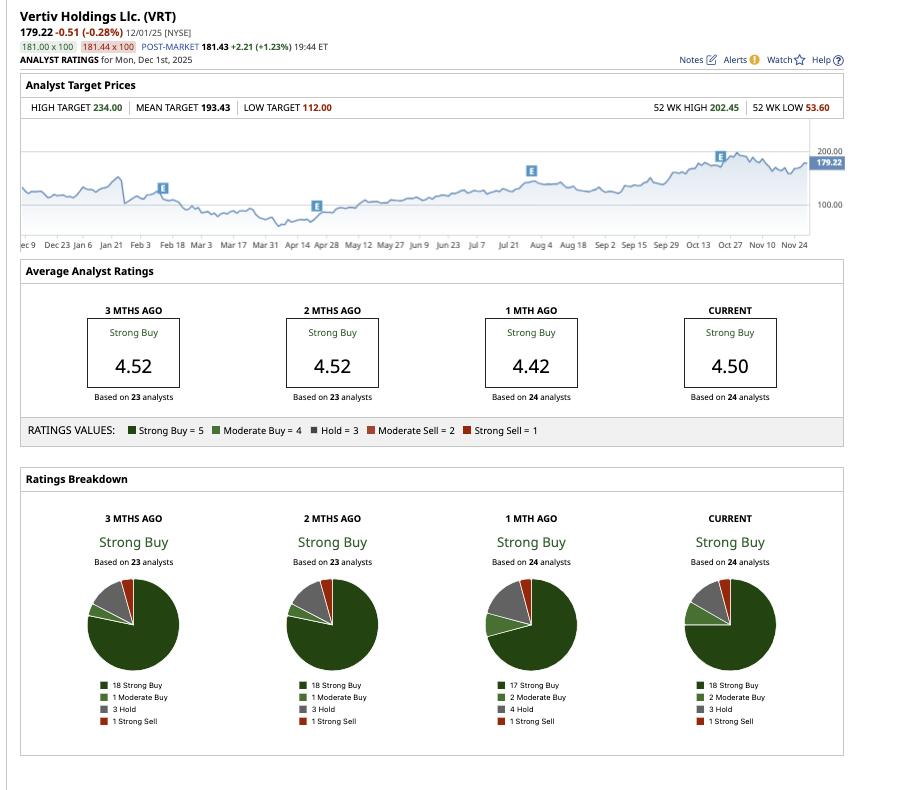
Task: Select the earnings marker near Jul 21
Action: [530, 172]
